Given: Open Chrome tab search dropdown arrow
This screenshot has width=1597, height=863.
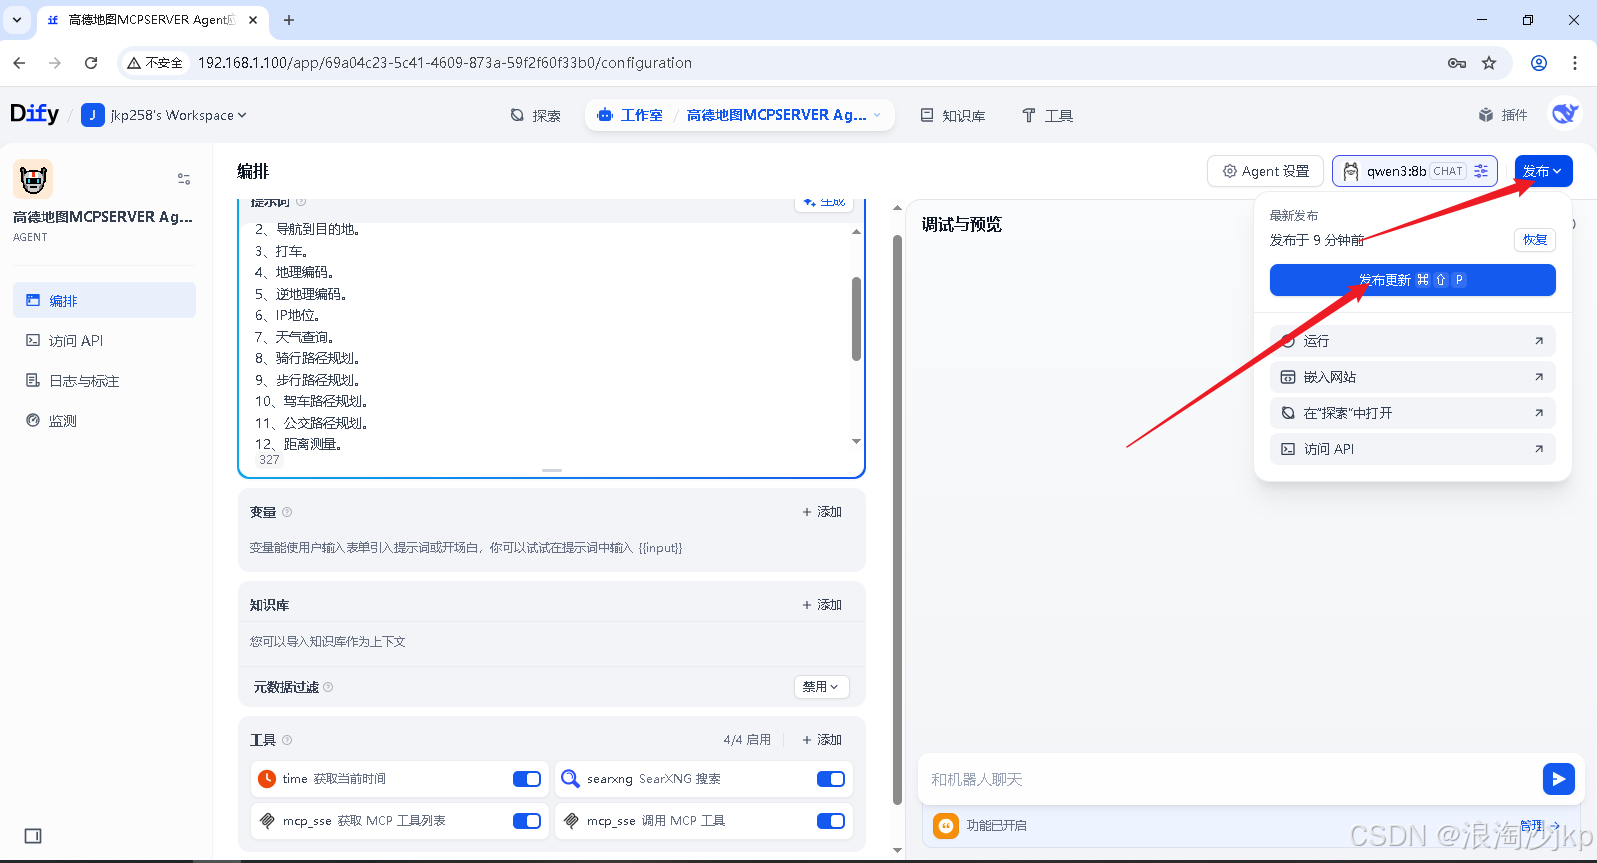Looking at the screenshot, I should 17,20.
